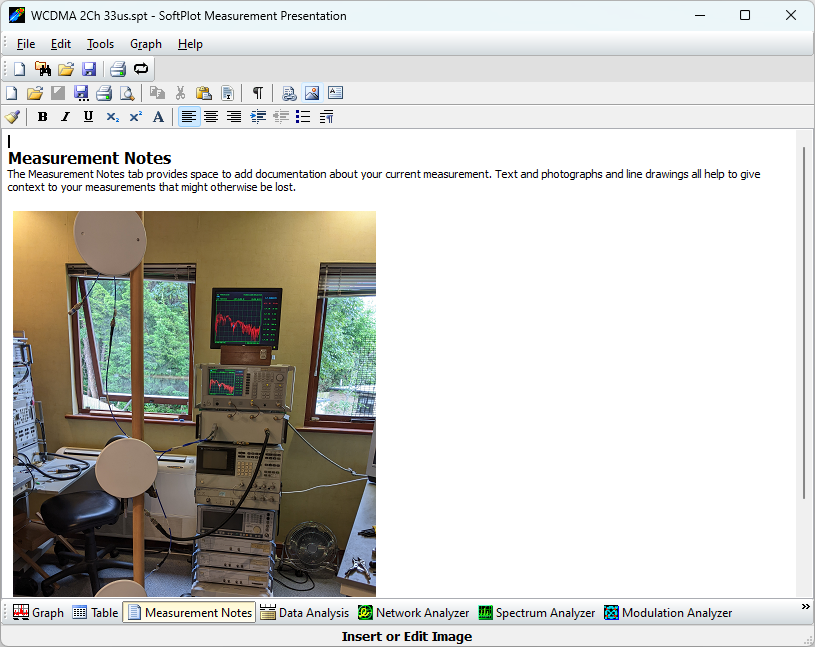This screenshot has height=647, width=815.
Task: Click the refresh loop arrows icon
Action: click(141, 69)
